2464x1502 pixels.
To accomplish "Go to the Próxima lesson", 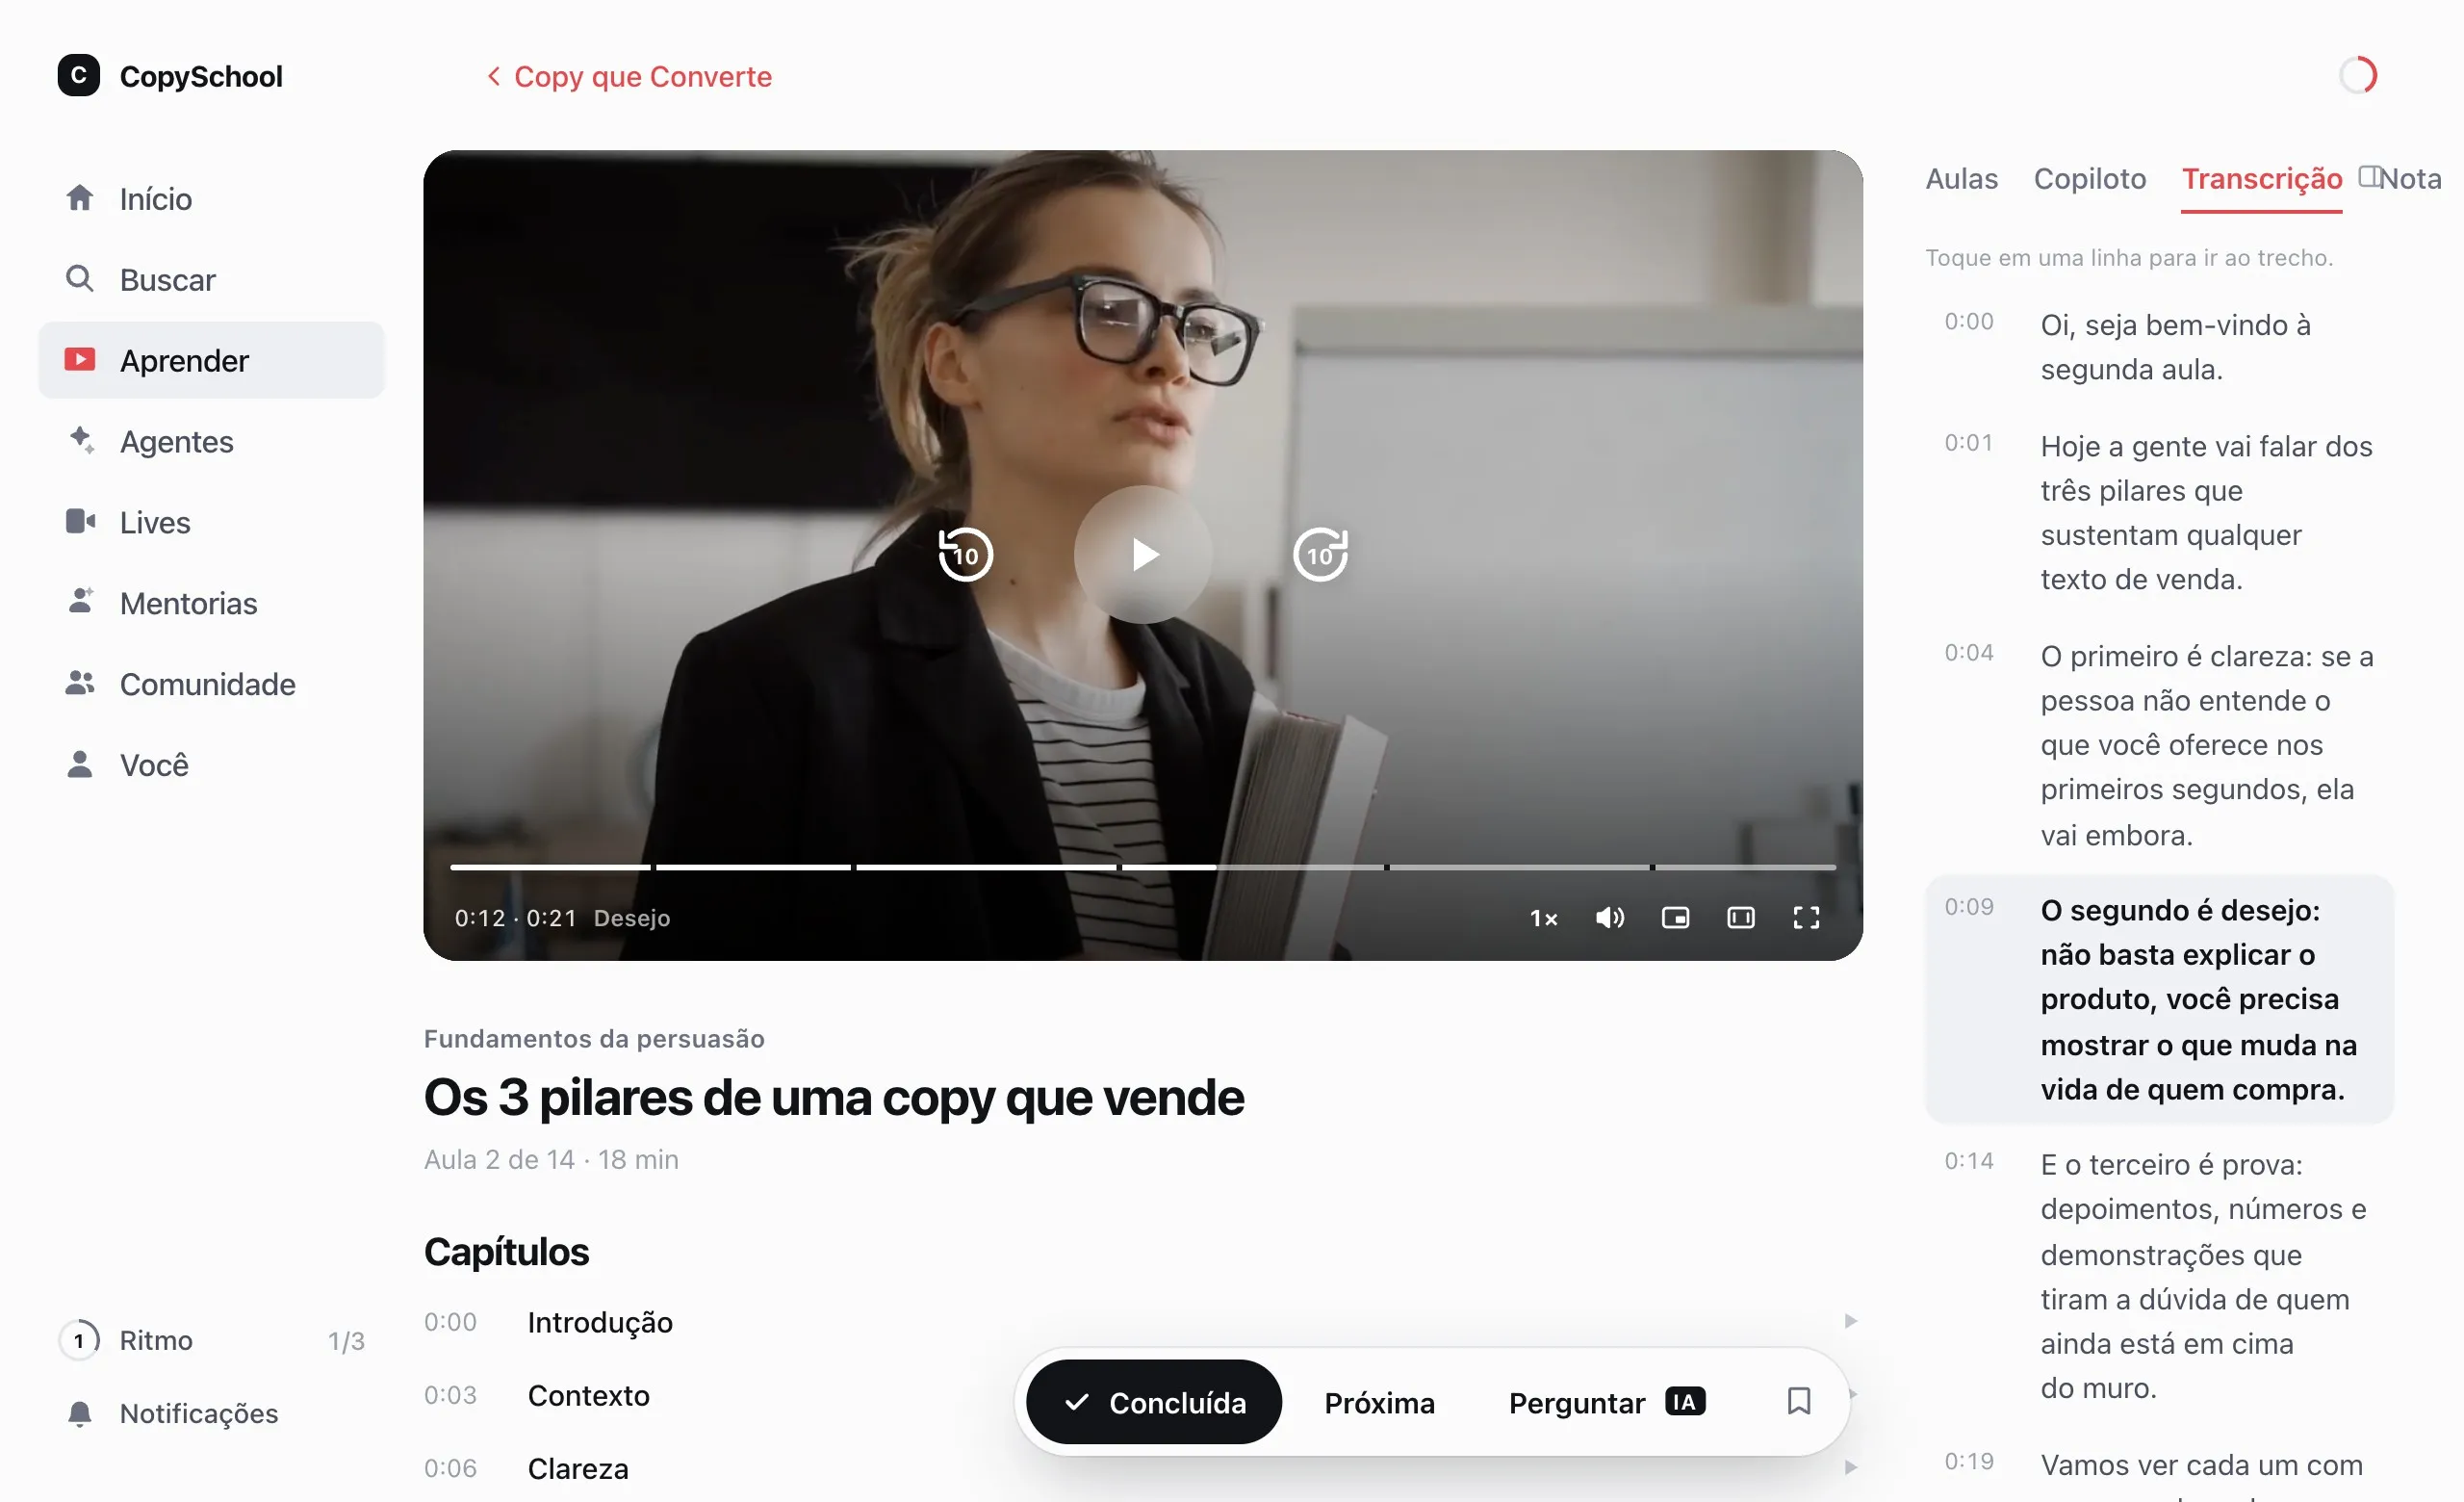I will click(1379, 1402).
